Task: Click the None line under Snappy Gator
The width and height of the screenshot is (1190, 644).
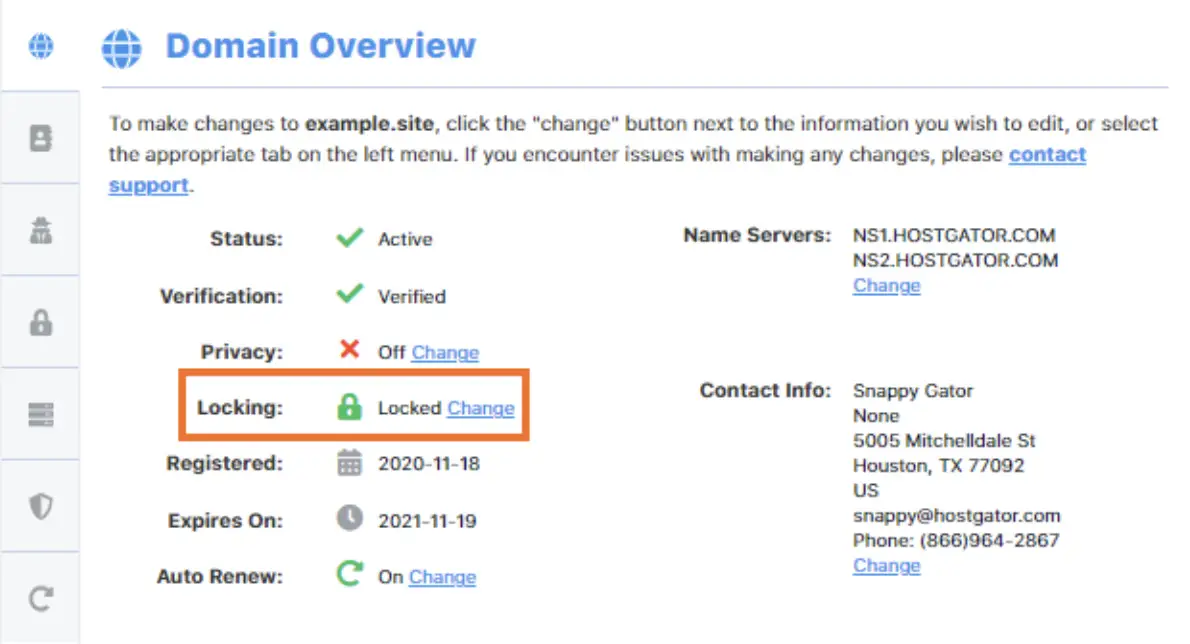Action: pos(876,416)
